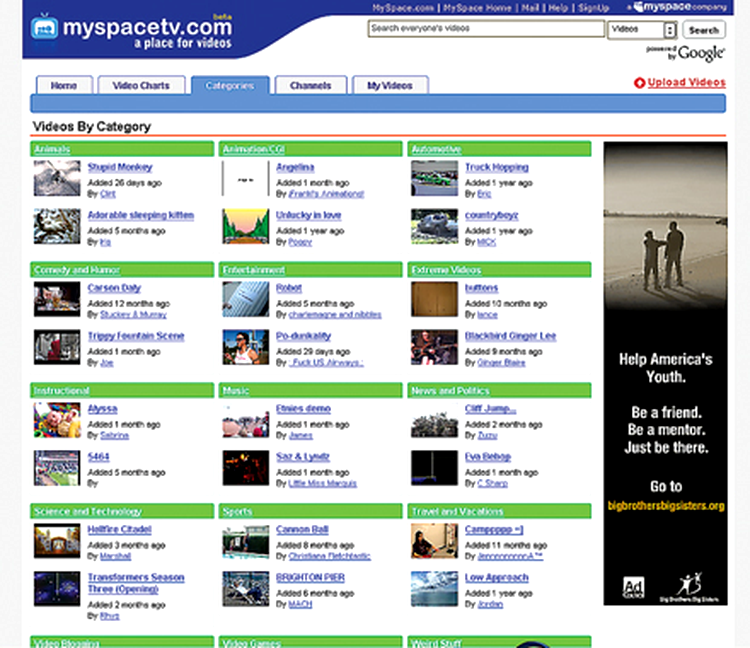Image resolution: width=750 pixels, height=648 pixels.
Task: Click the Hellfire Citadel thumbnail
Action: [x=57, y=541]
